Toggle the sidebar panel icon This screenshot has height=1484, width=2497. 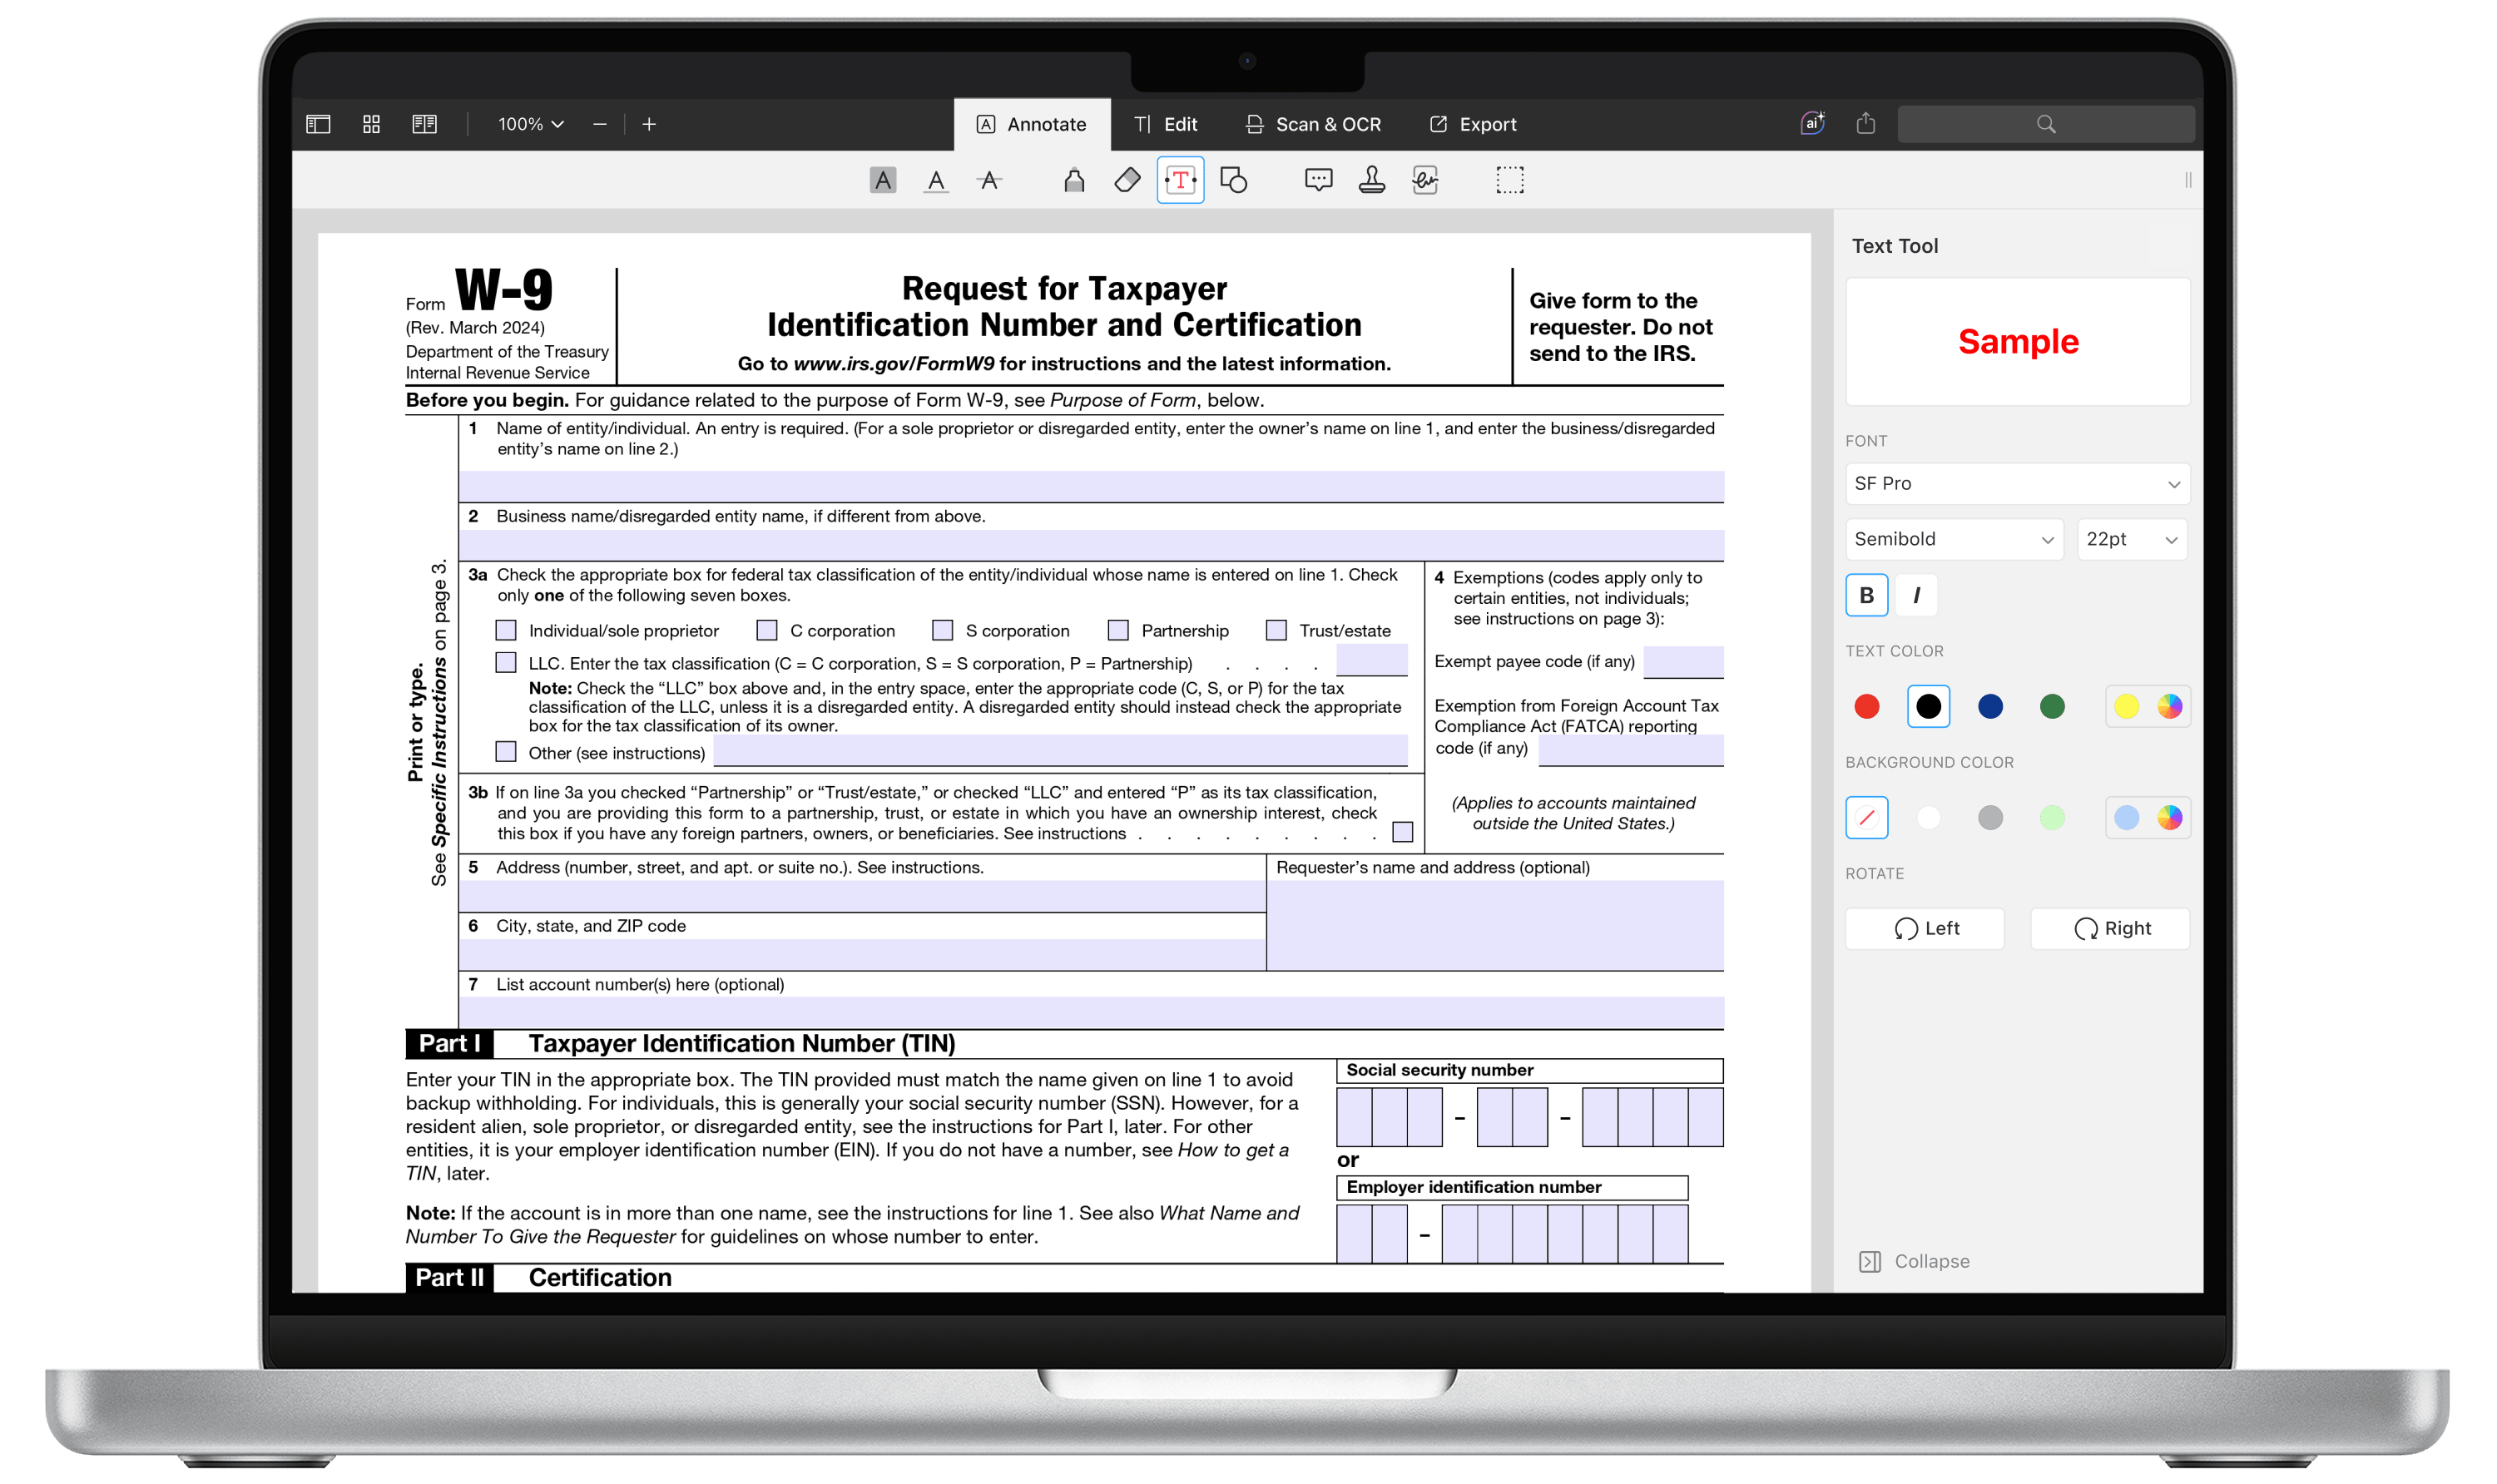click(x=318, y=124)
